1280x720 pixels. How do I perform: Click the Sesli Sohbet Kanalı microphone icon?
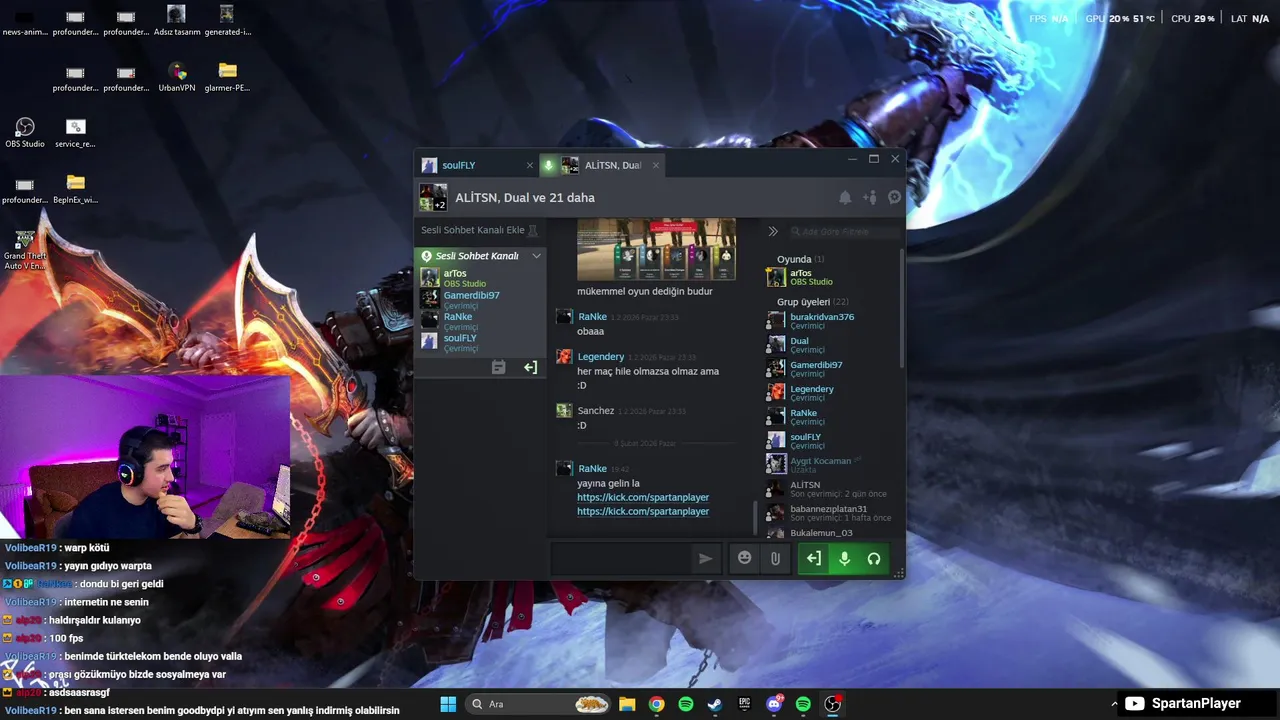point(427,256)
